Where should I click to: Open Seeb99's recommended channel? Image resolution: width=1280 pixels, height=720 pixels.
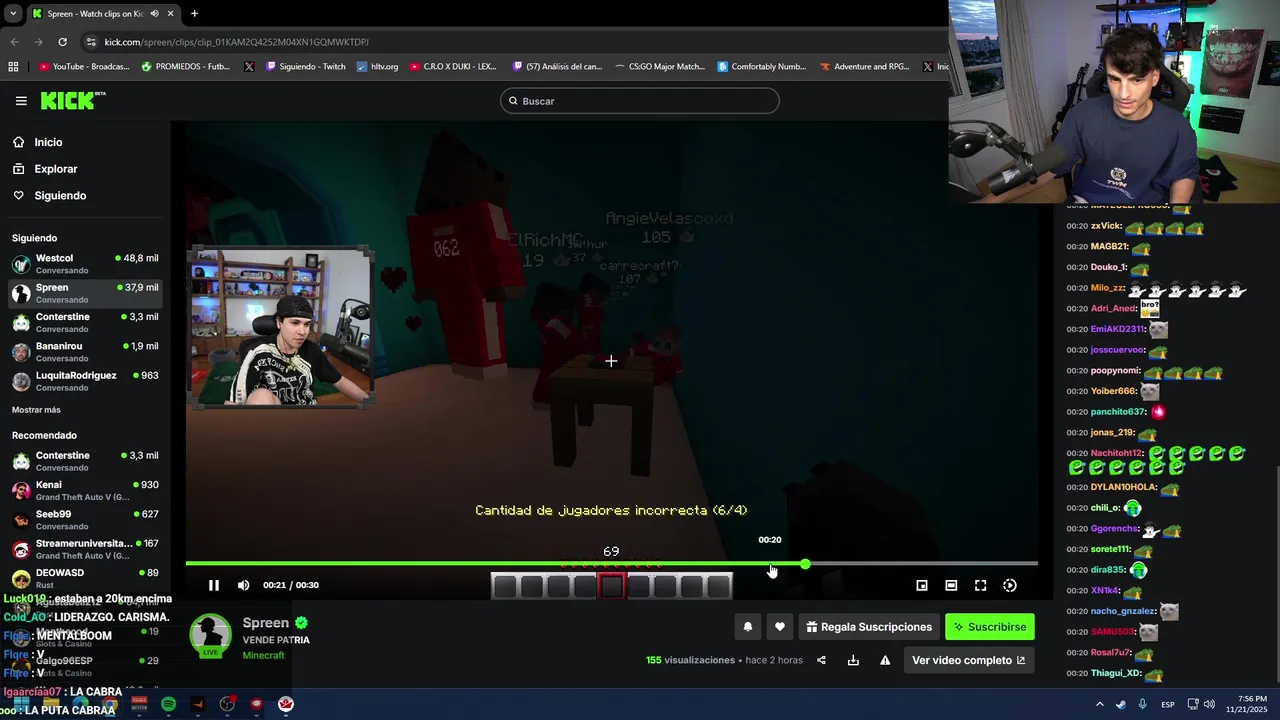point(86,520)
